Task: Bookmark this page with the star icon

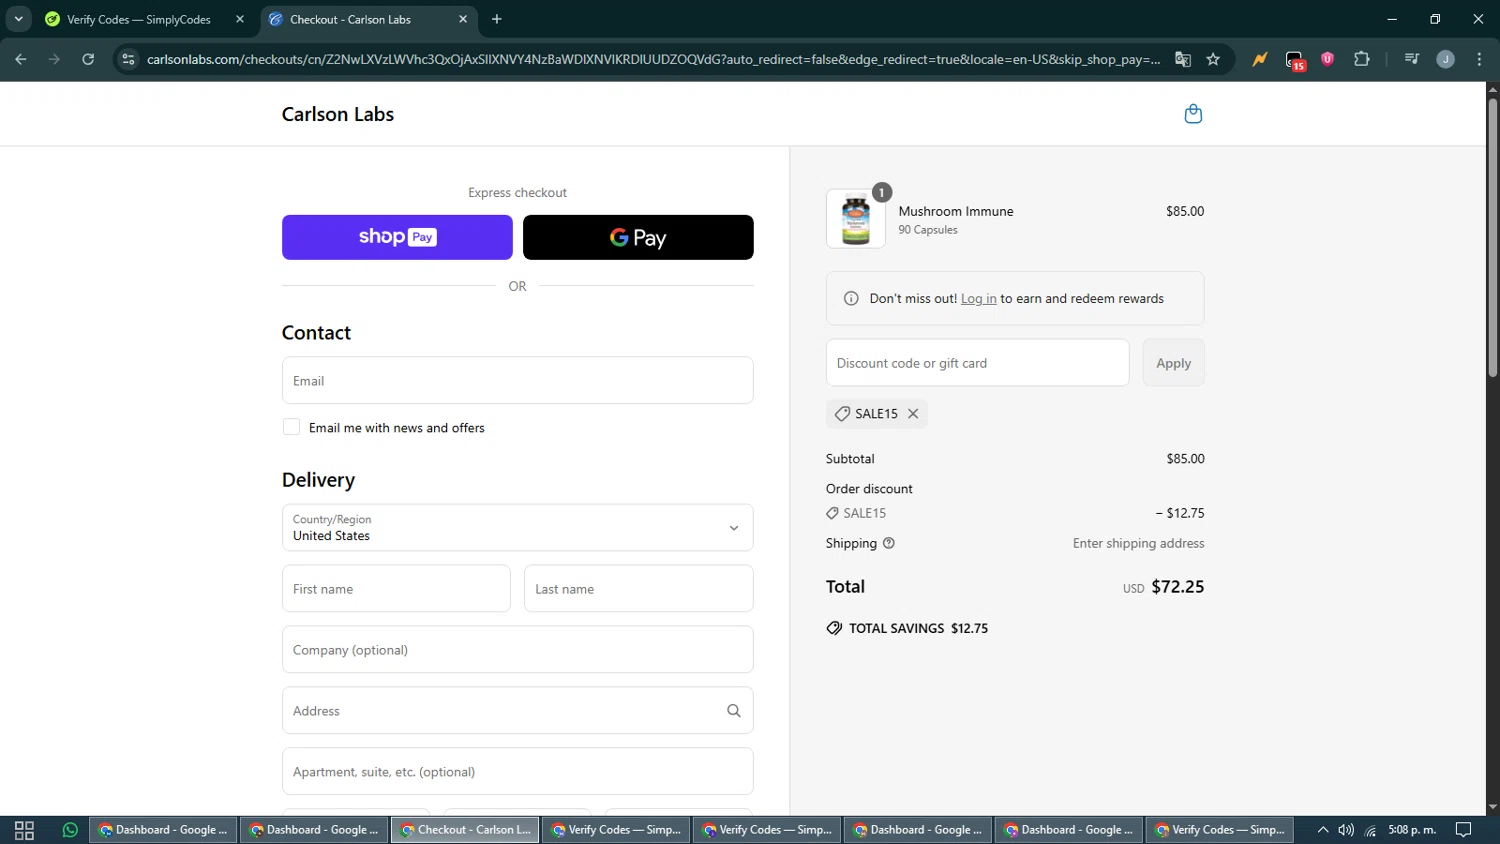Action: click(1213, 59)
